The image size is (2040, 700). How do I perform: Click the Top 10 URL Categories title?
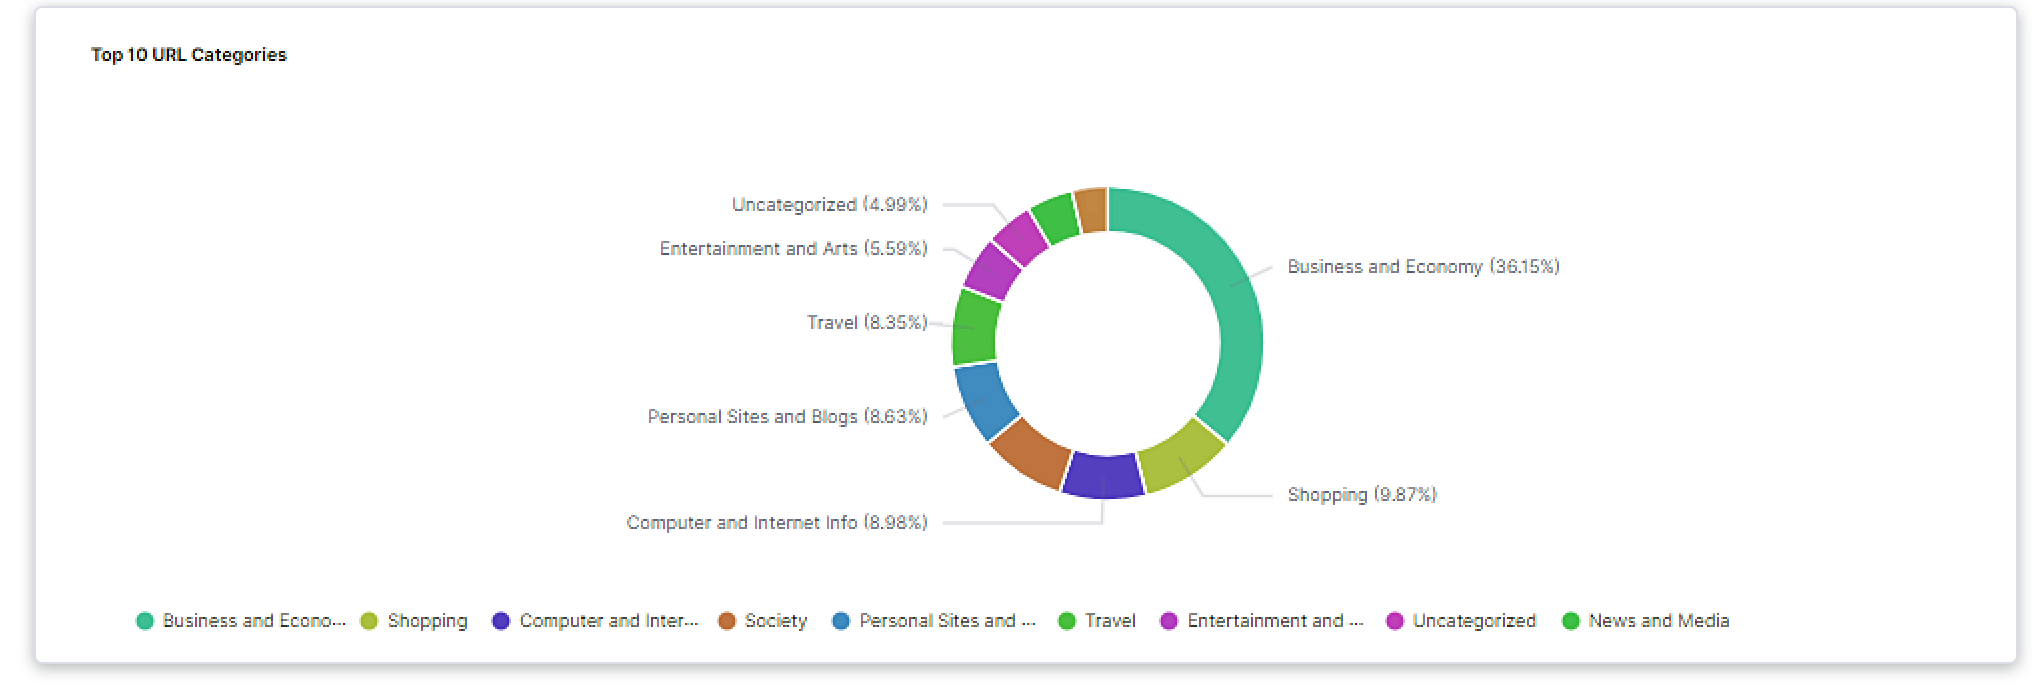[x=189, y=55]
